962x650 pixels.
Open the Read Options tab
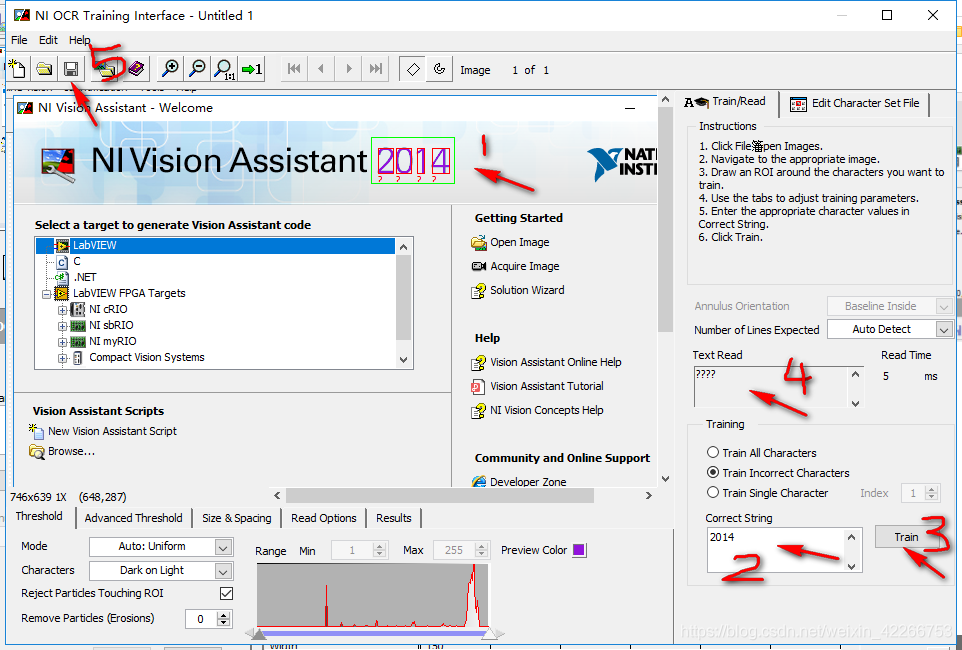tap(323, 518)
